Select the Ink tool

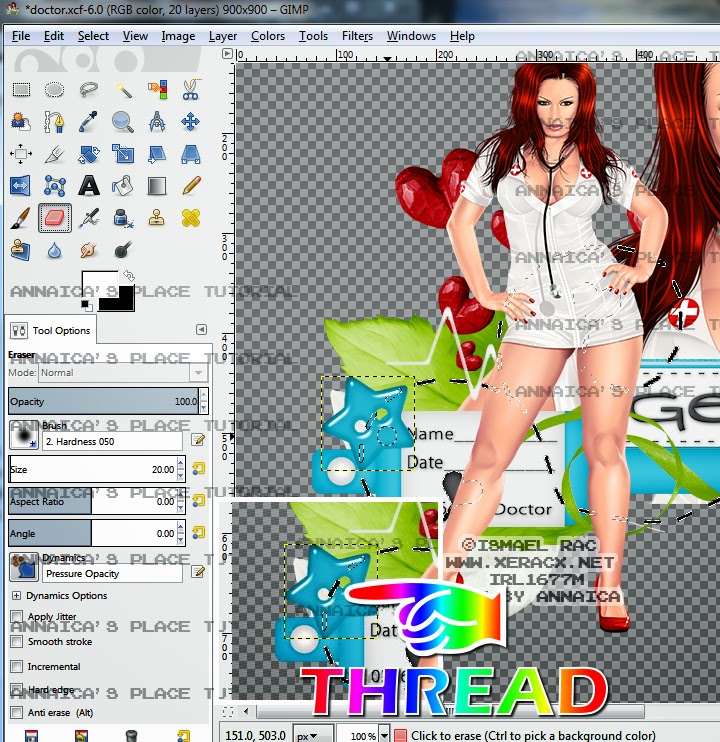123,218
